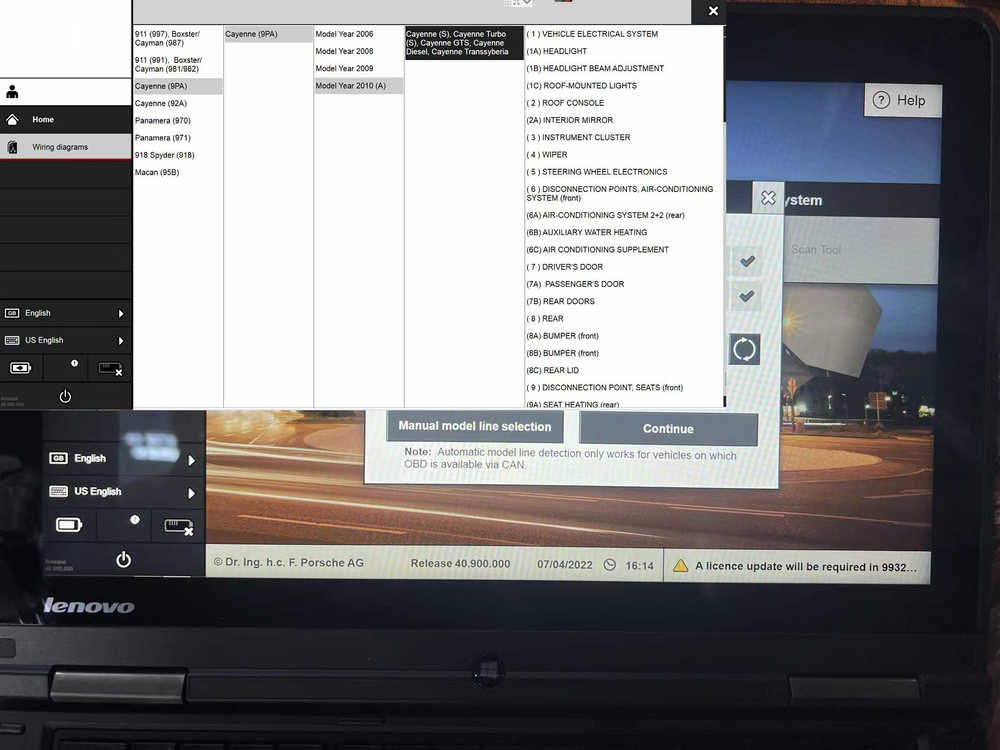Open (8C) REAR LID diagram
Image resolution: width=1000 pixels, height=750 pixels.
552,371
